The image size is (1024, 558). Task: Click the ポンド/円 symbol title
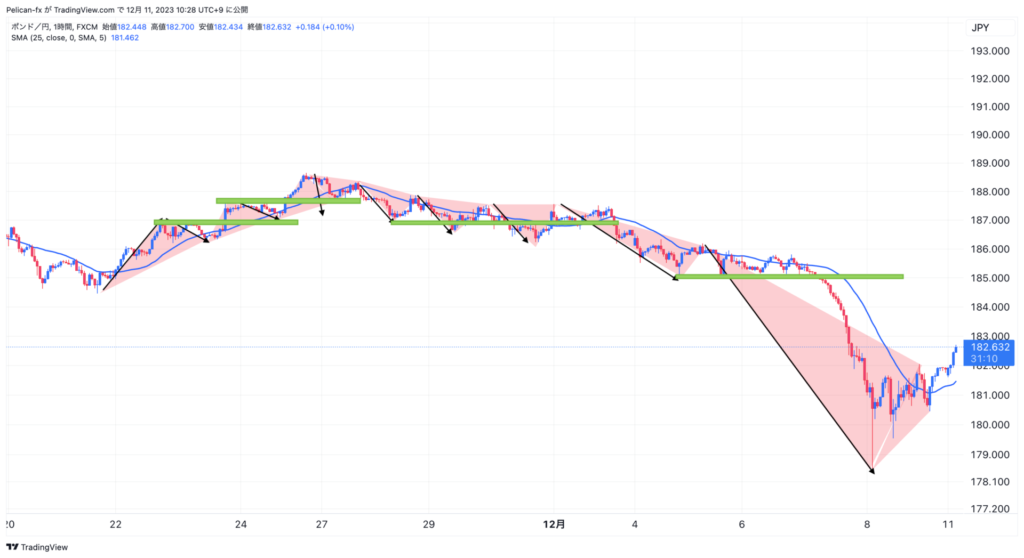pyautogui.click(x=29, y=27)
